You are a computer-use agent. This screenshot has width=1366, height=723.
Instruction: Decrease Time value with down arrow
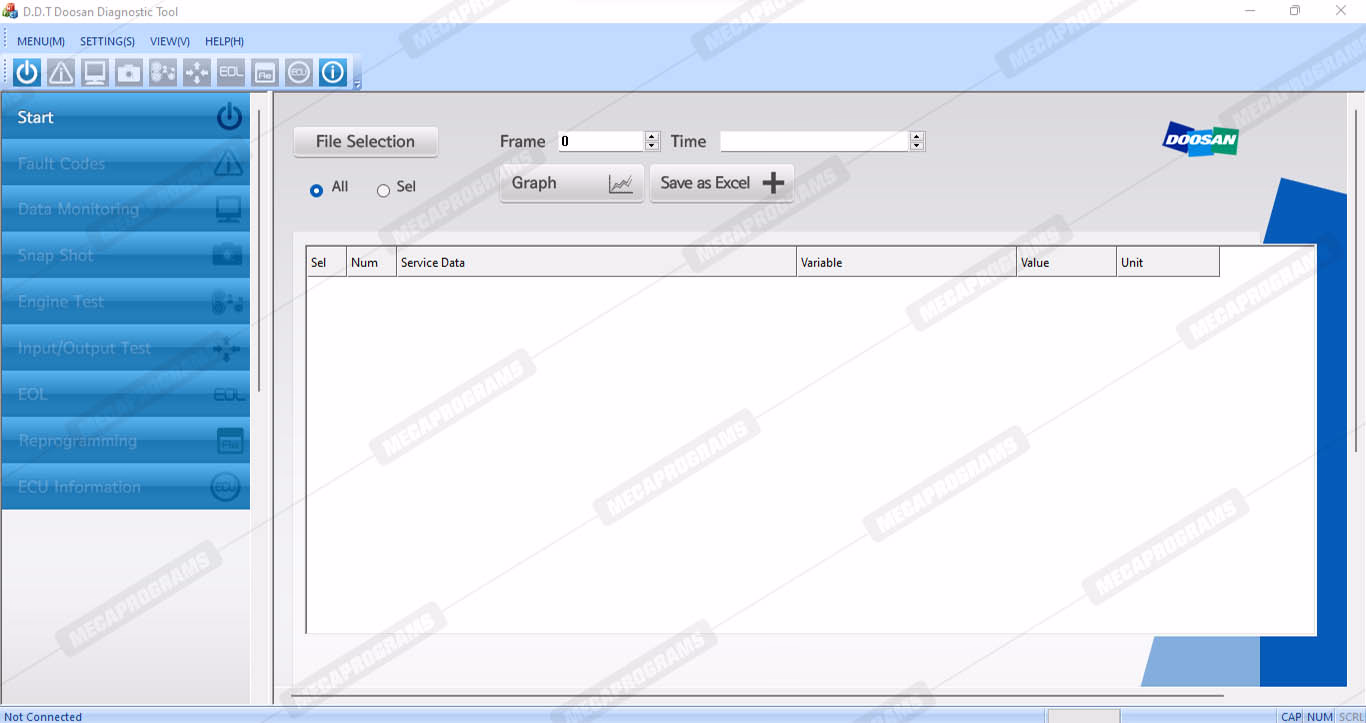917,146
